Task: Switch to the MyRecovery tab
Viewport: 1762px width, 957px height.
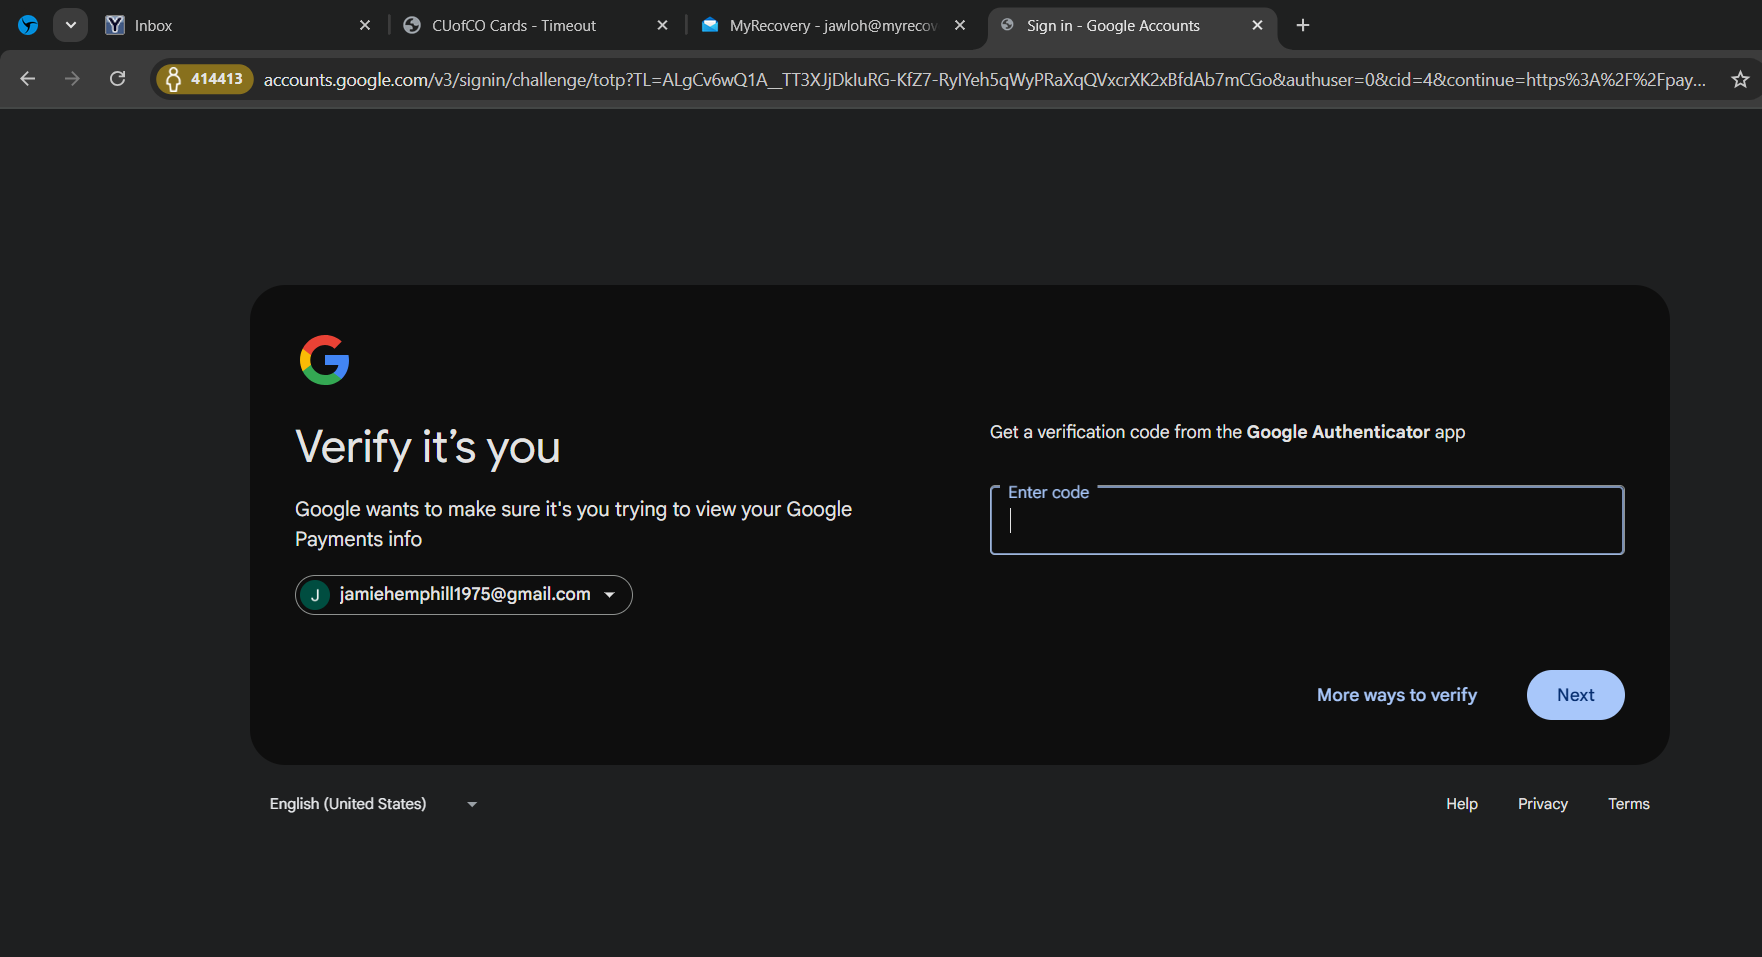Action: [825, 26]
